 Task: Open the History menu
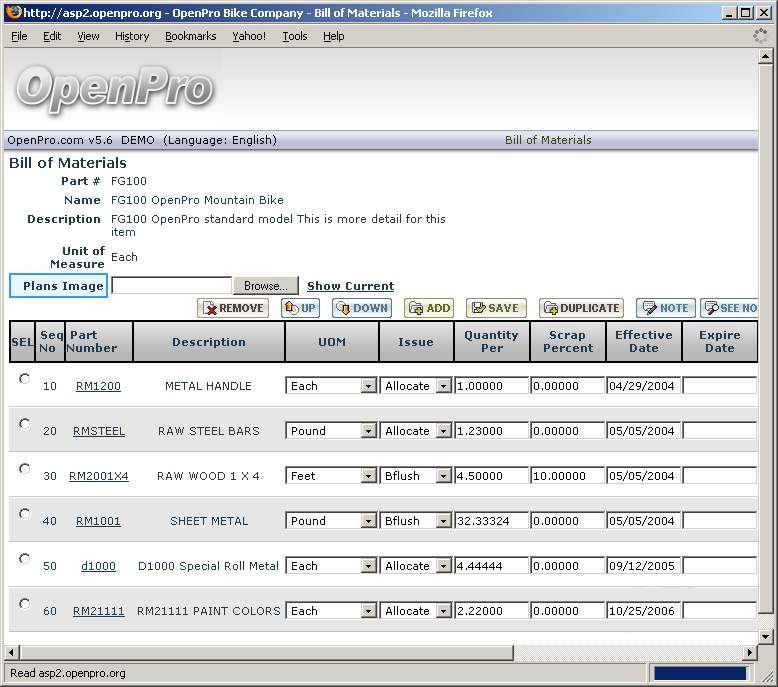coord(131,36)
